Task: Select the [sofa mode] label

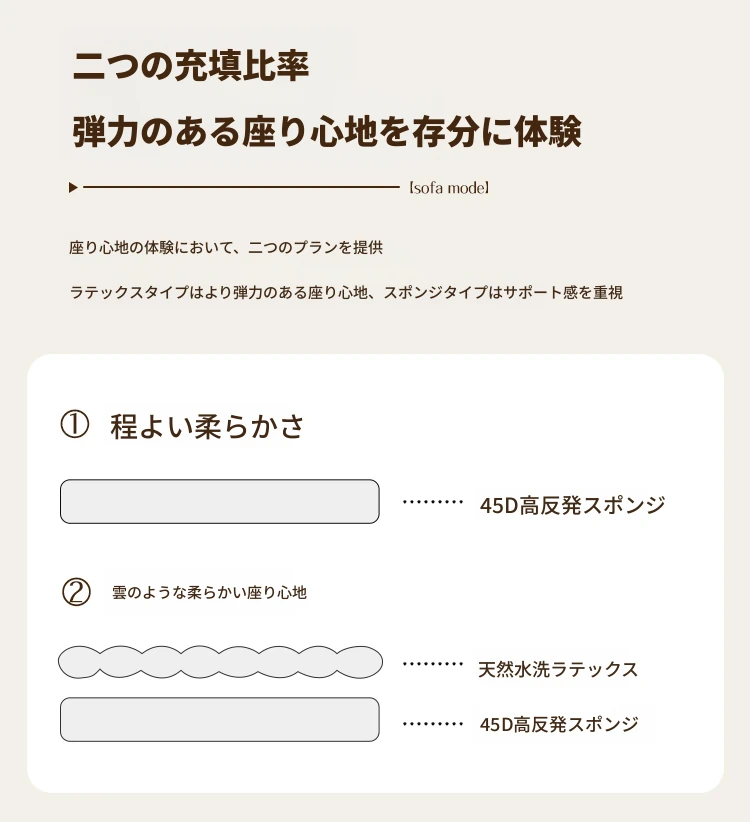Action: pyautogui.click(x=448, y=188)
